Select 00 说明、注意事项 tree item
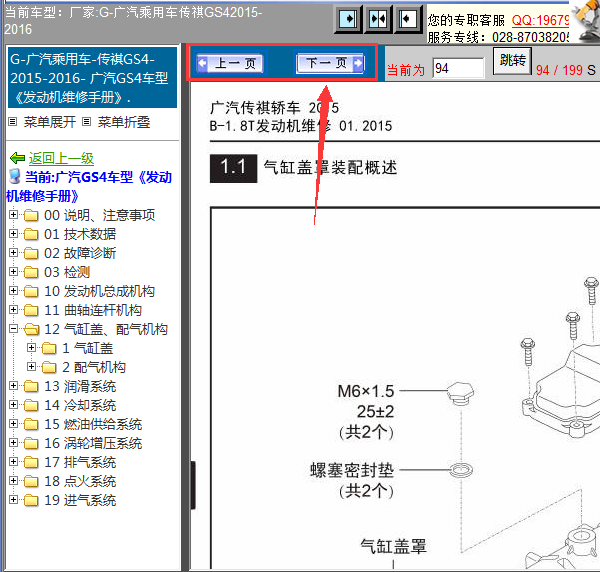The width and height of the screenshot is (600, 572). coord(99,215)
